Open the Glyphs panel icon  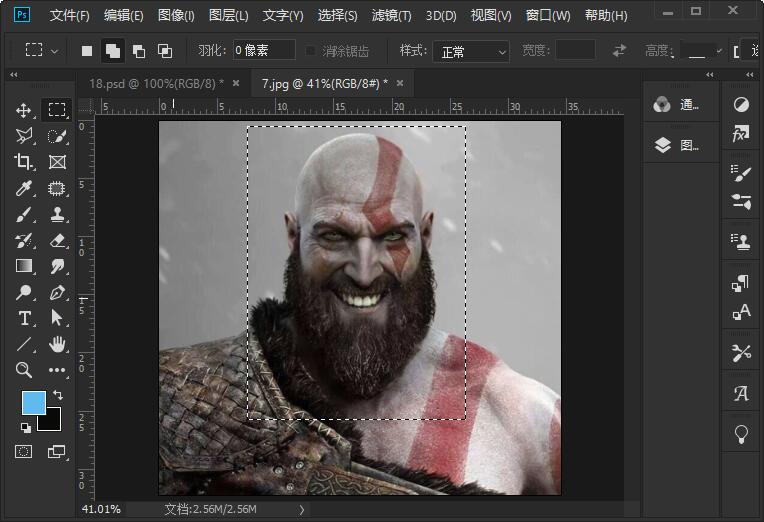click(x=741, y=393)
